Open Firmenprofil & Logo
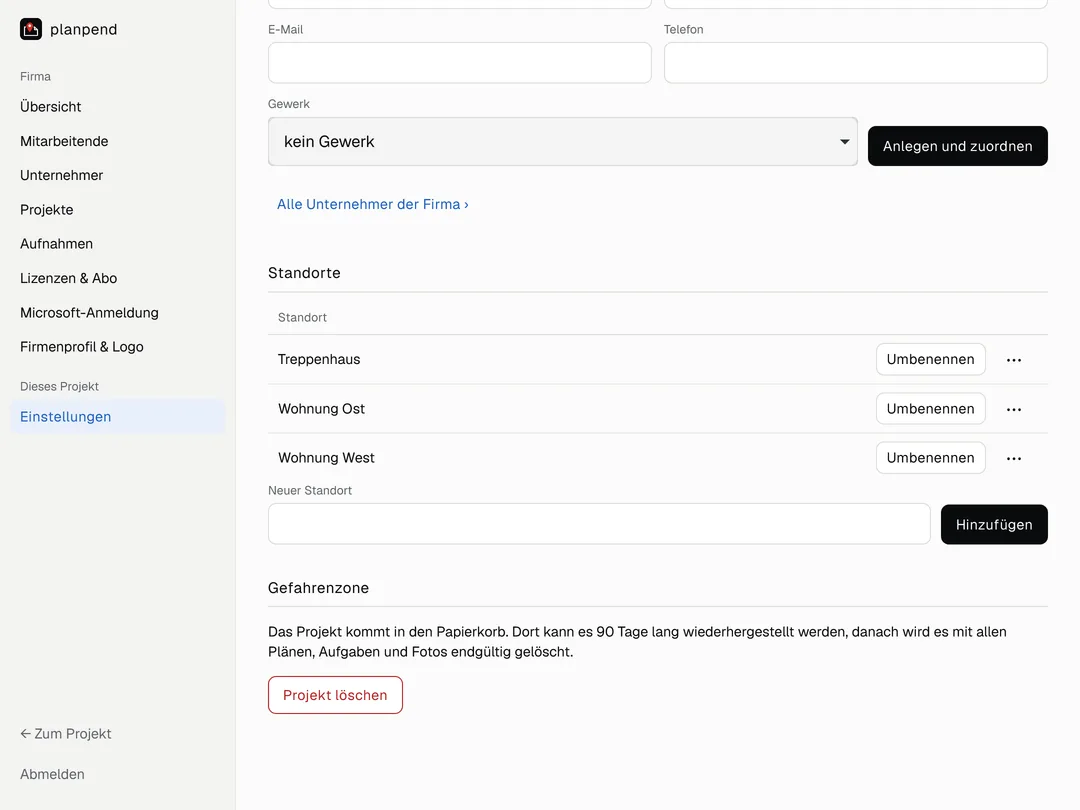This screenshot has width=1080, height=810. coord(81,346)
